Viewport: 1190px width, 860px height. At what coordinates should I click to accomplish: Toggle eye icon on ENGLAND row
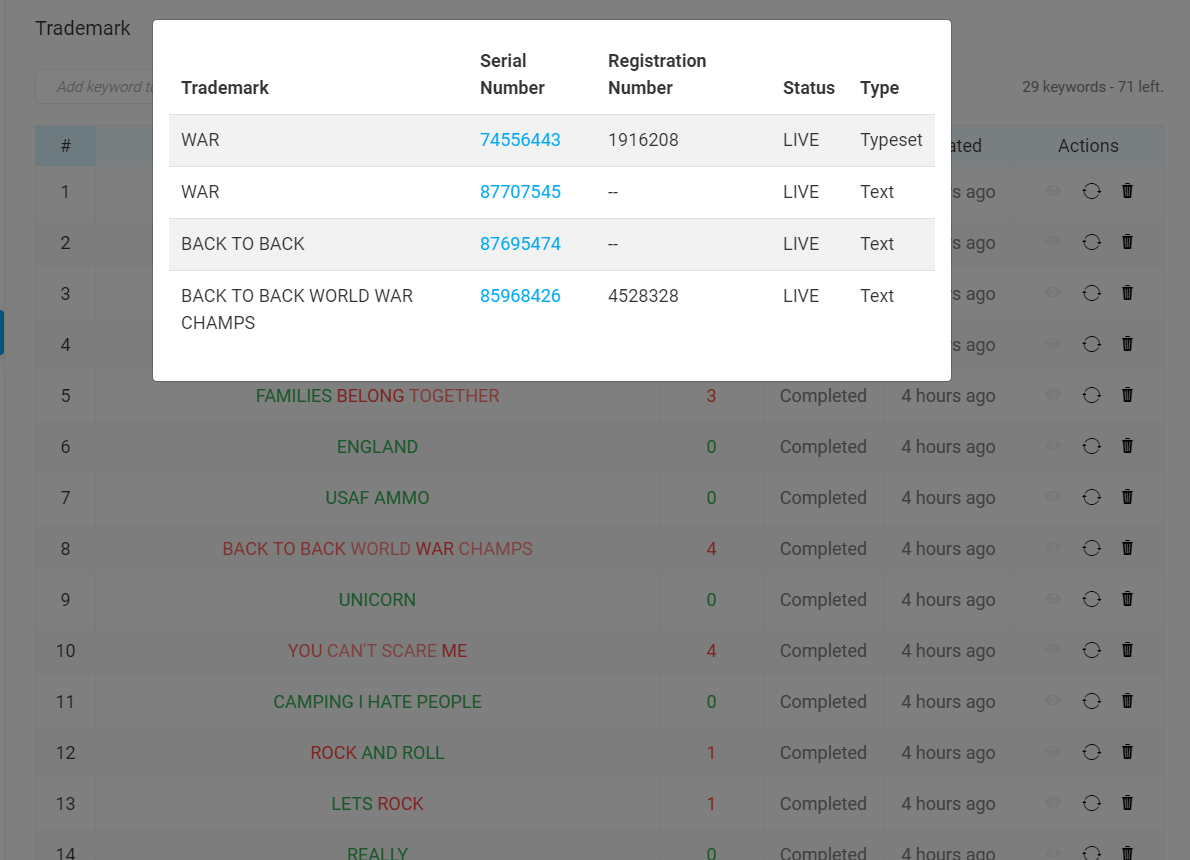click(1053, 446)
